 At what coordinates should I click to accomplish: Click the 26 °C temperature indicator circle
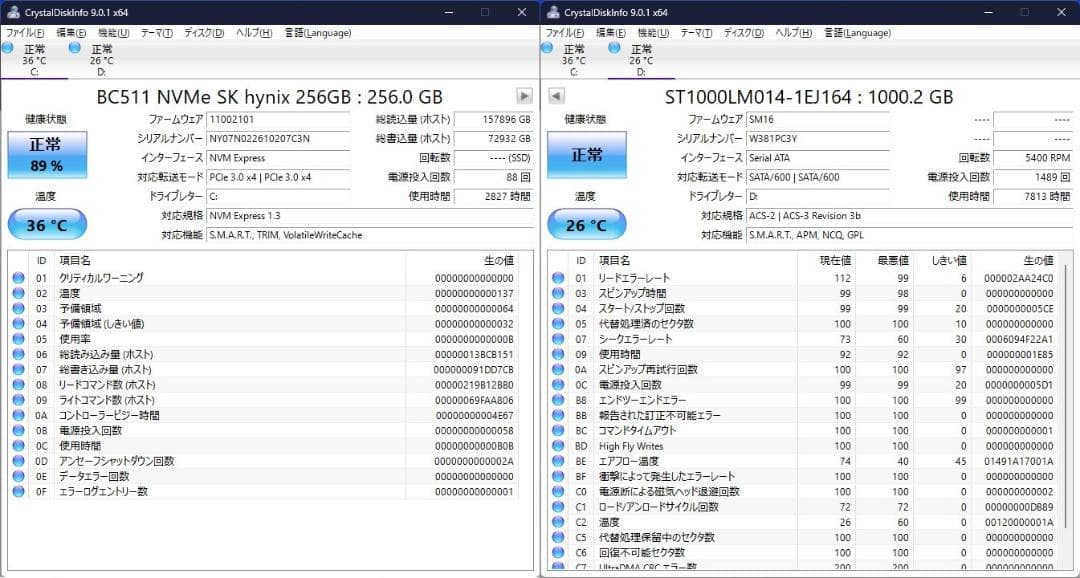pos(585,224)
